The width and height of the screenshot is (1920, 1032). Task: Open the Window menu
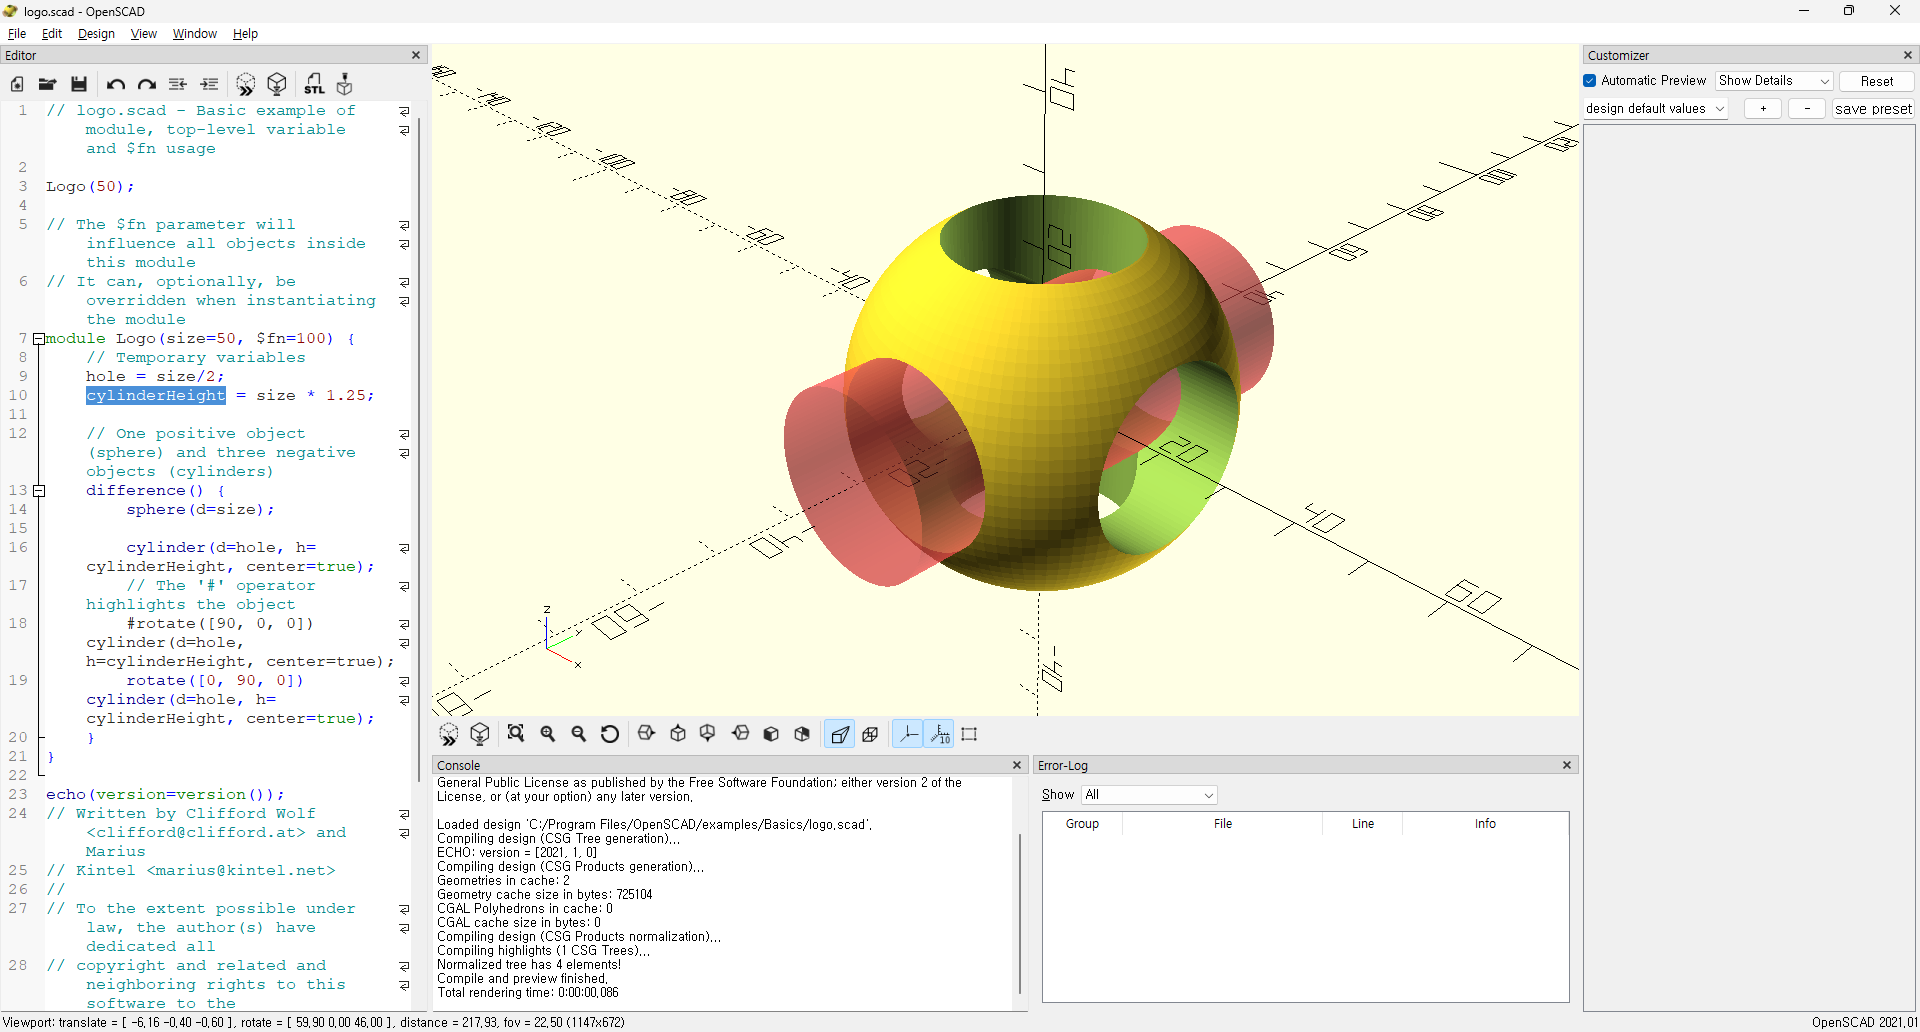195,34
